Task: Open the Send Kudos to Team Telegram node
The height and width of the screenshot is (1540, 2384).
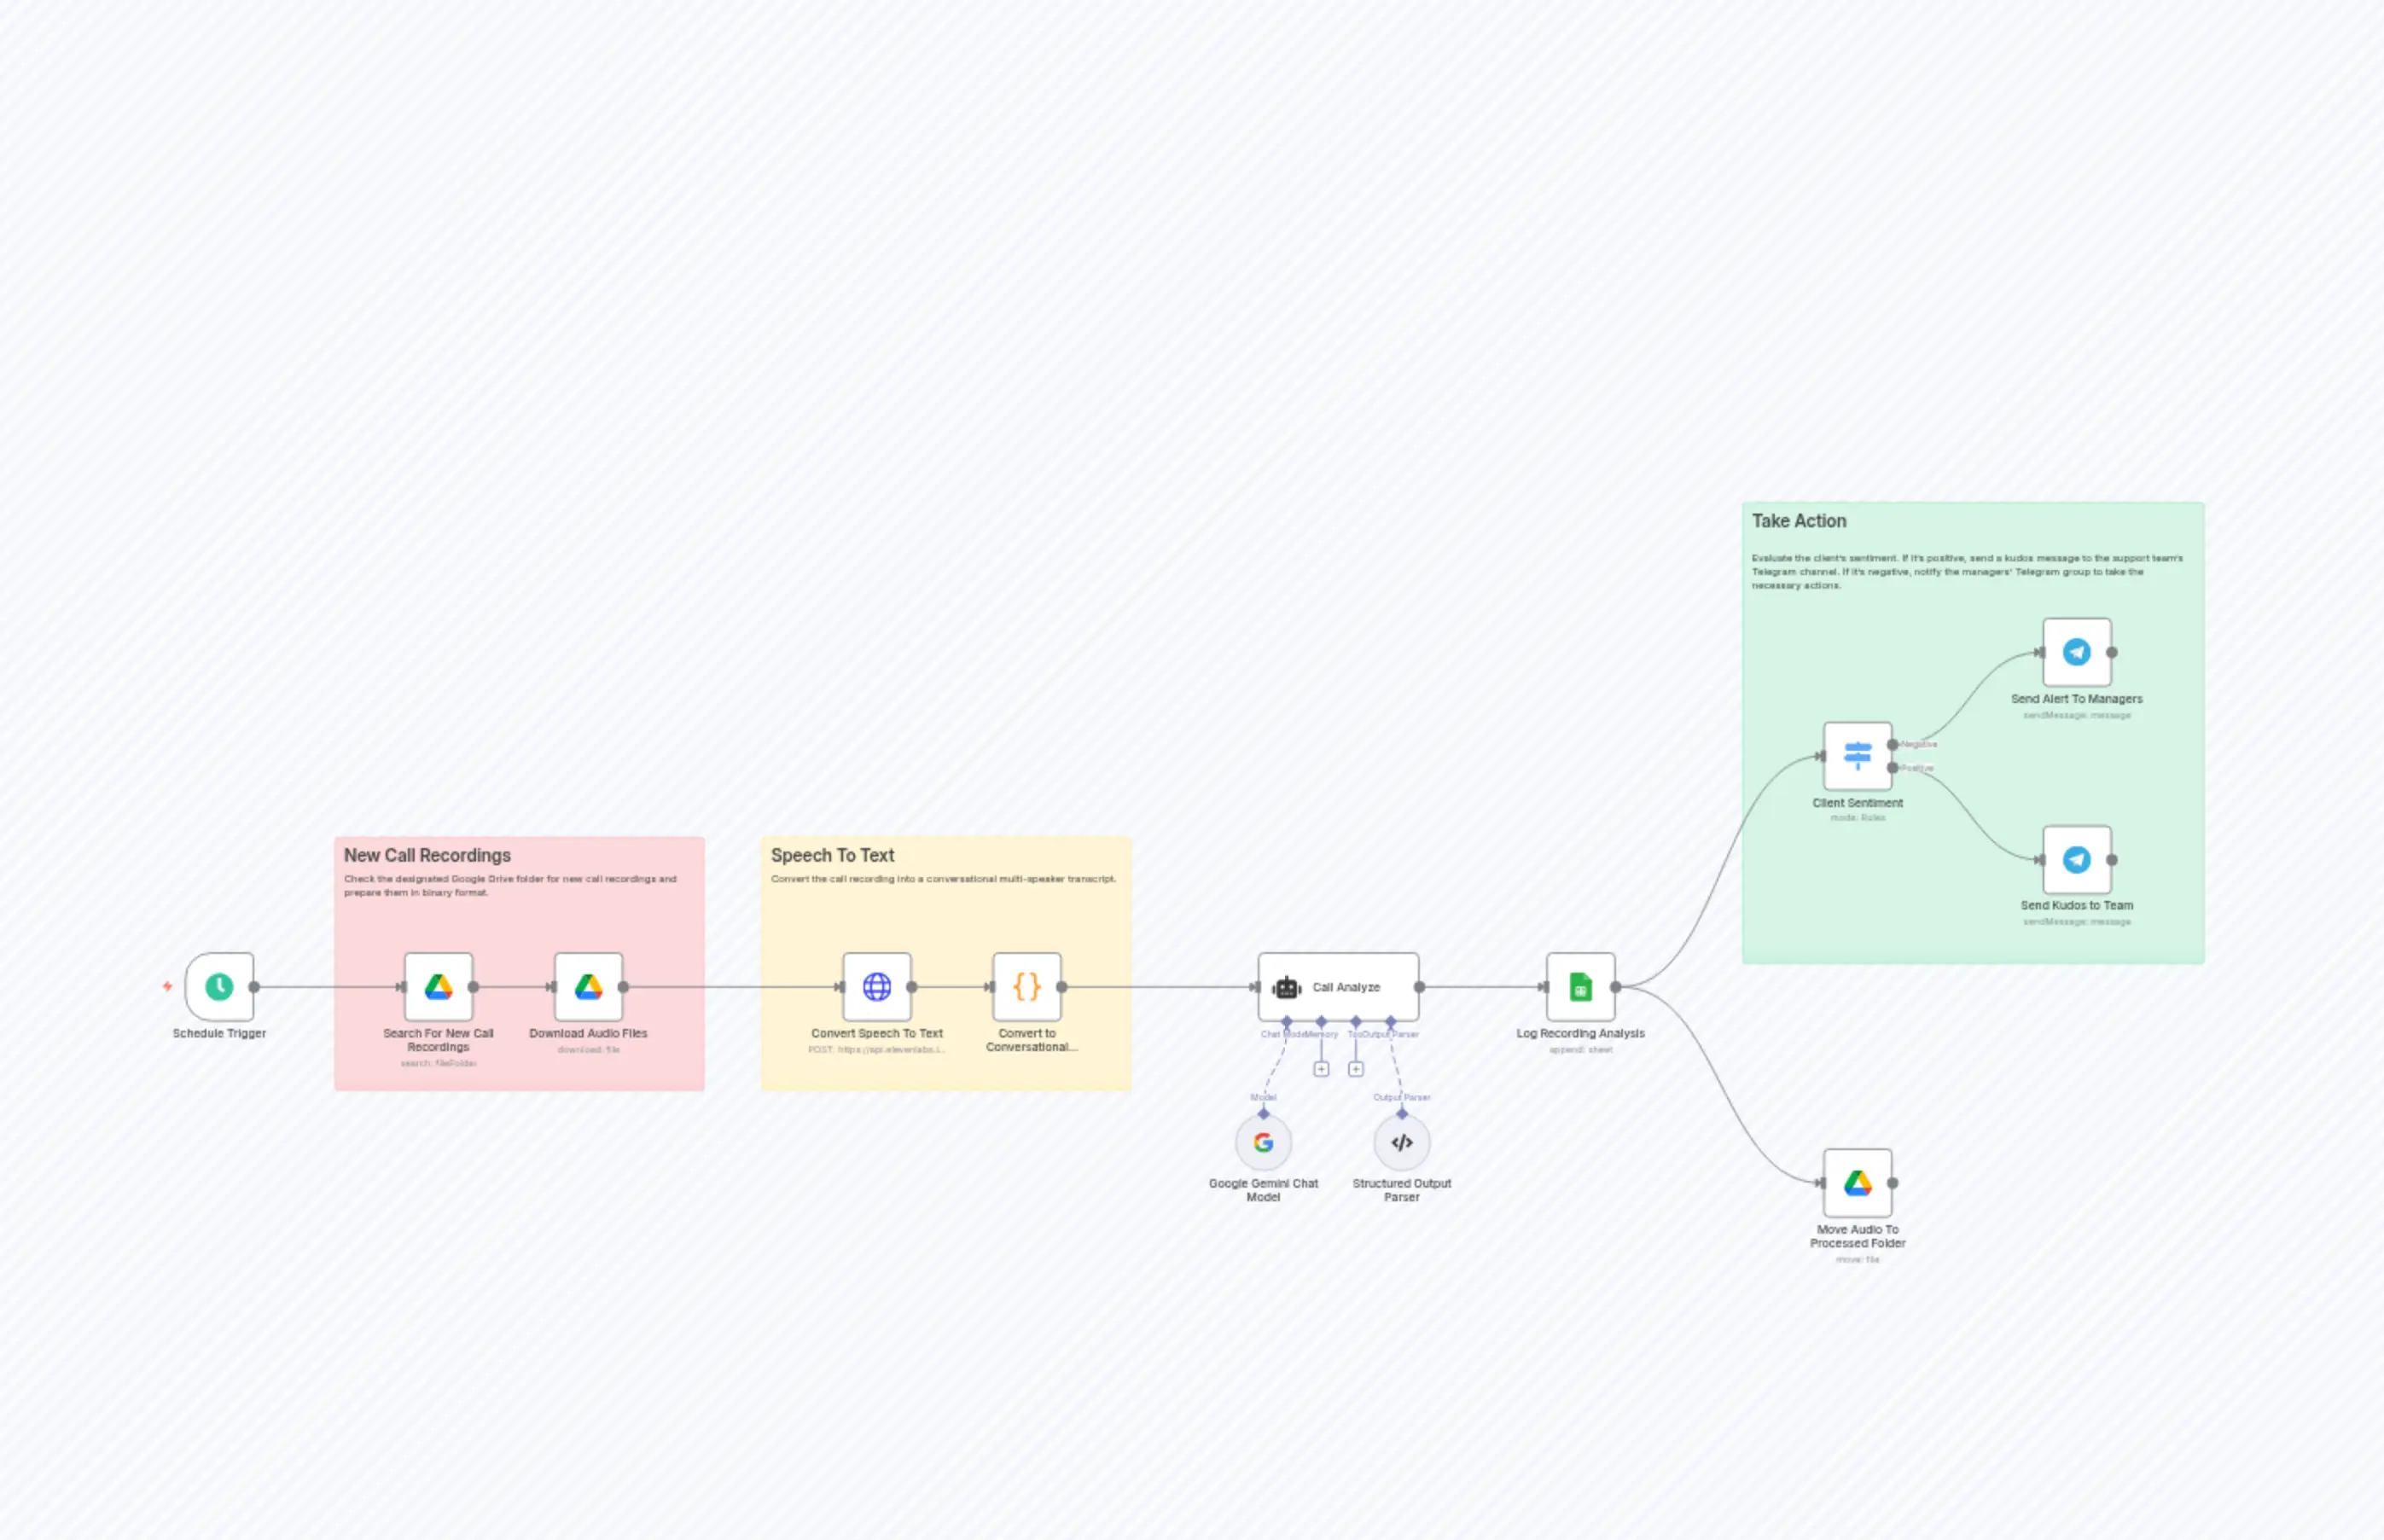Action: click(x=2077, y=860)
